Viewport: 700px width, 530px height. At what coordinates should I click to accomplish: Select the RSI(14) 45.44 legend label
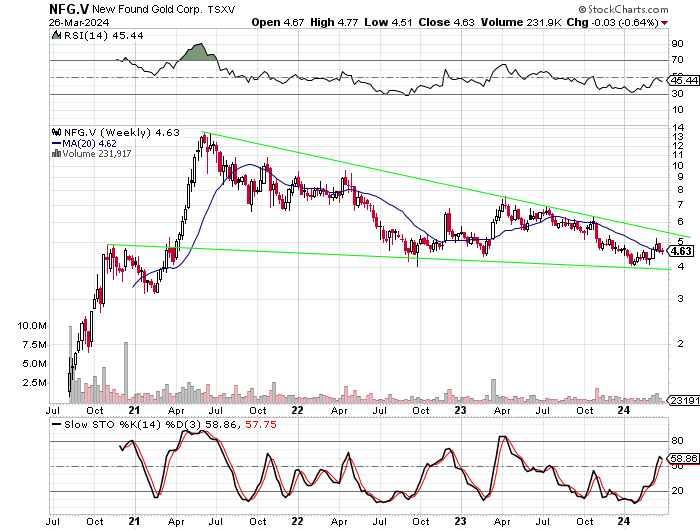(104, 36)
